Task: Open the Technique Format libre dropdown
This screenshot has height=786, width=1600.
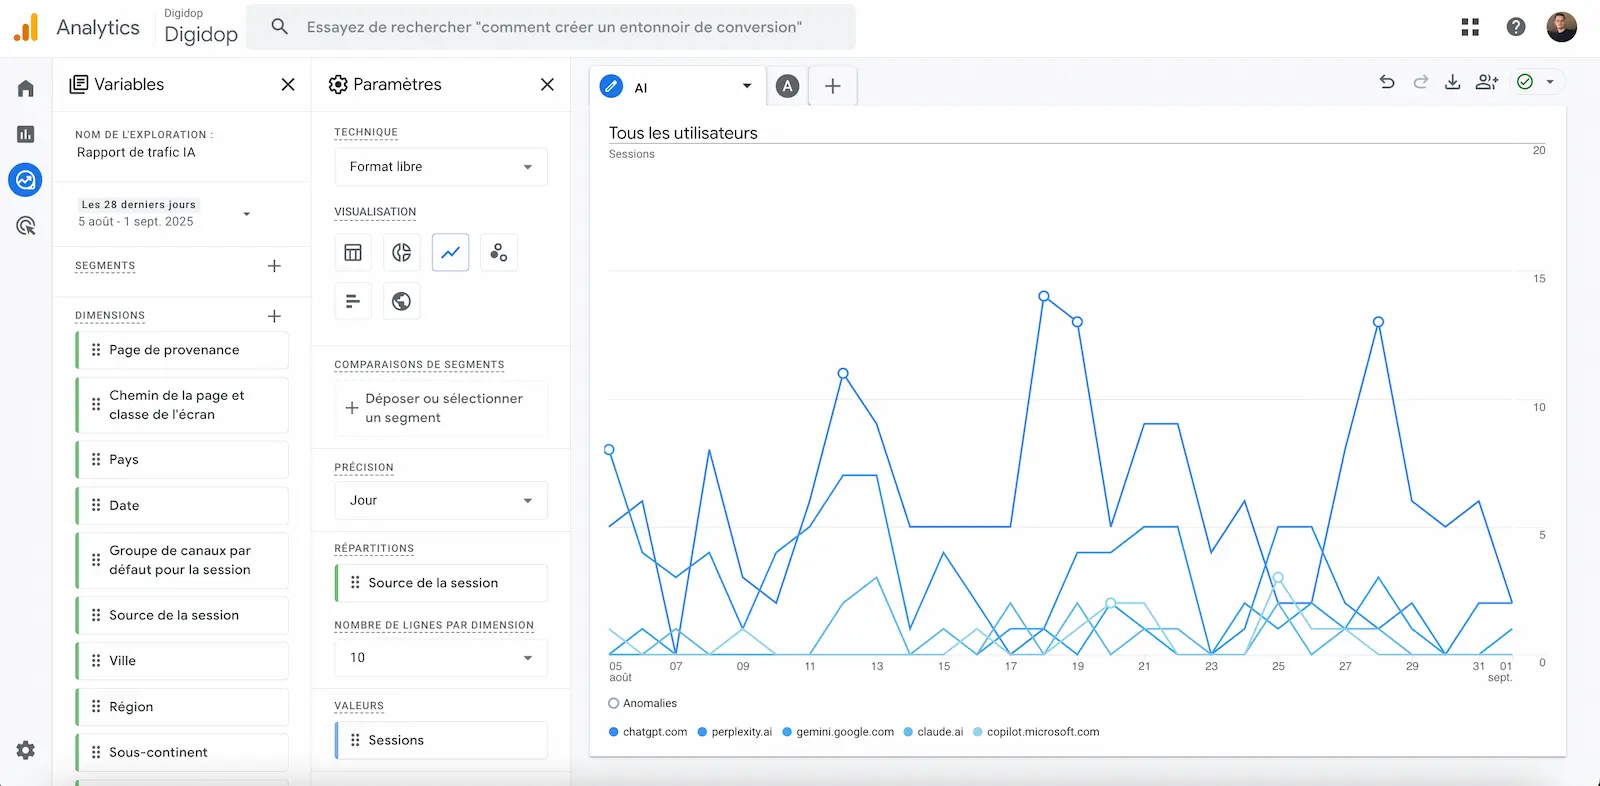Action: pyautogui.click(x=441, y=167)
